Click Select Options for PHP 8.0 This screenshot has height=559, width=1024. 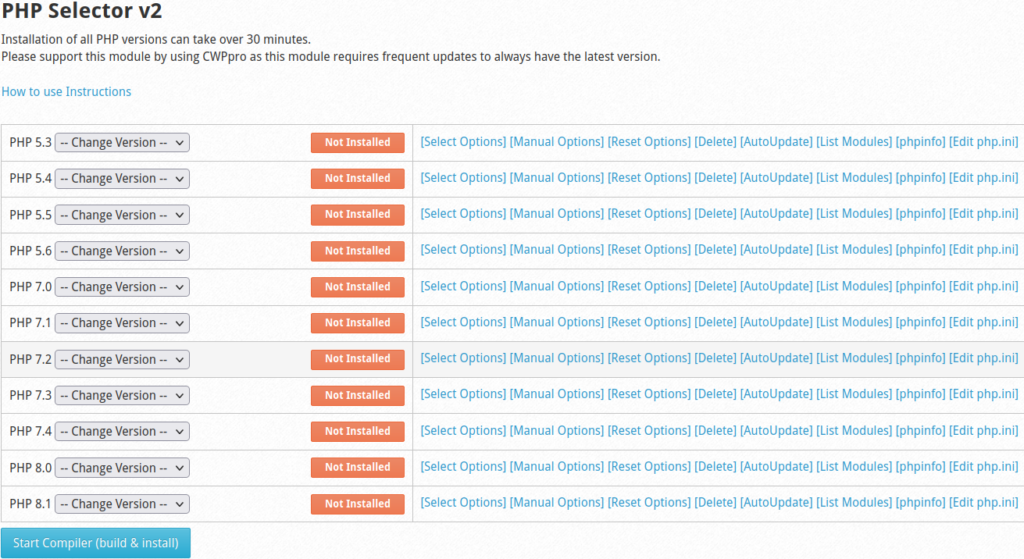point(463,467)
